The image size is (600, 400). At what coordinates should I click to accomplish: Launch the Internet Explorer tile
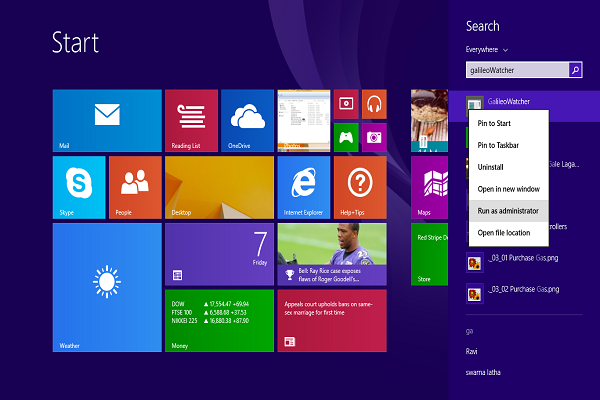tap(304, 187)
